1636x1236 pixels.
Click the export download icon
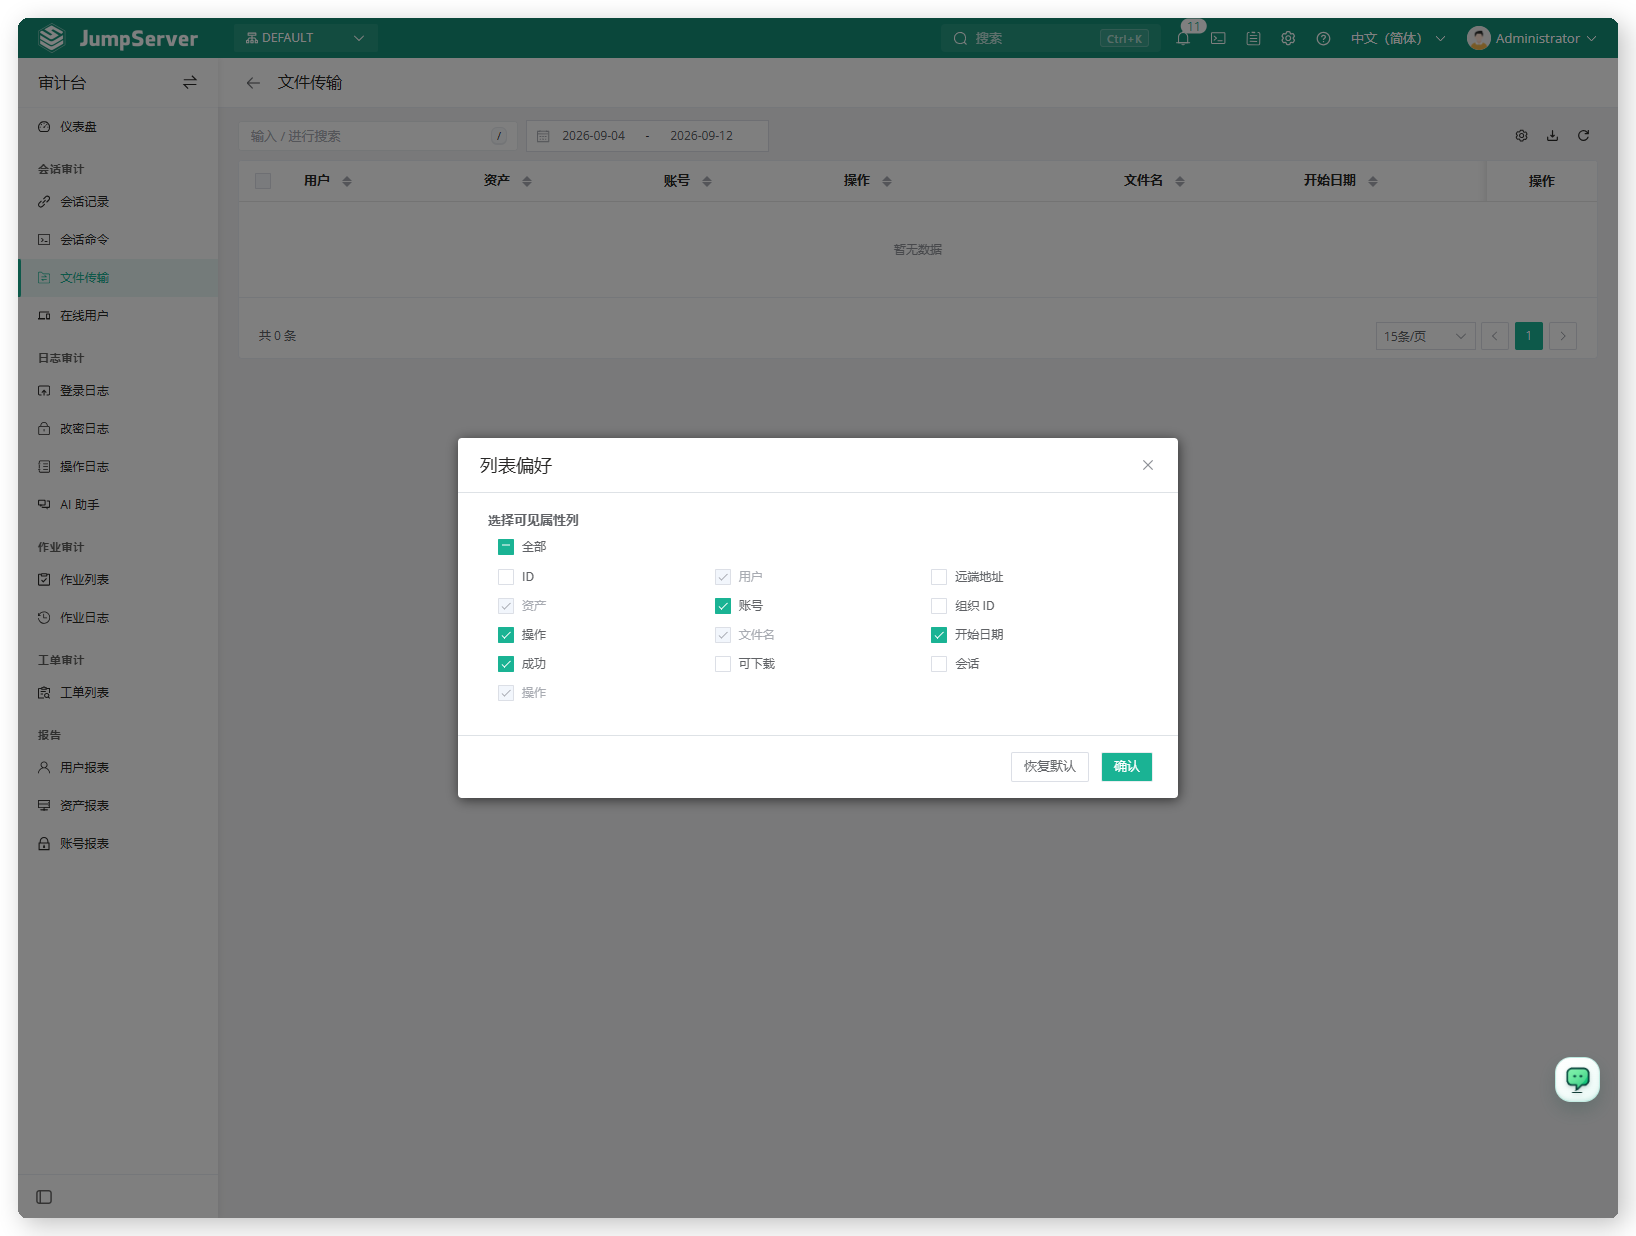click(x=1552, y=136)
